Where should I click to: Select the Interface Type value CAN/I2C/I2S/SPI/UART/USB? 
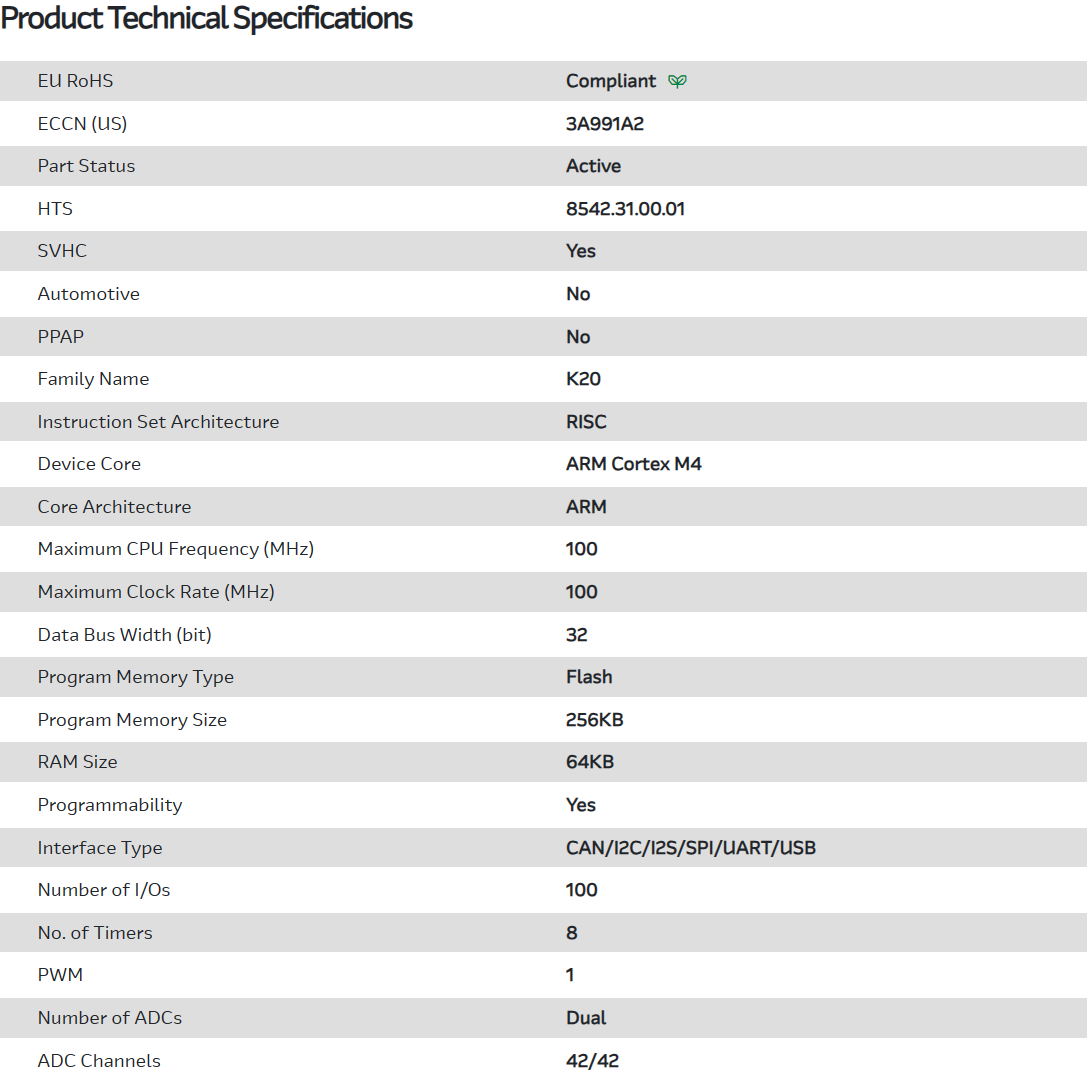click(690, 848)
